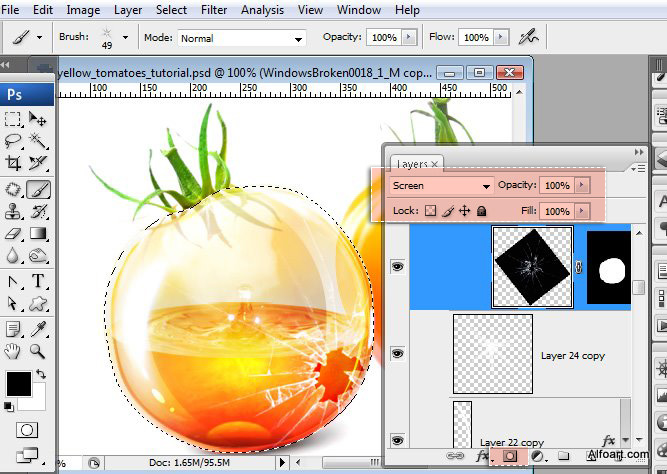Hide the Layer 24 copy layer
Viewport: 667px width, 474px height.
(x=399, y=354)
